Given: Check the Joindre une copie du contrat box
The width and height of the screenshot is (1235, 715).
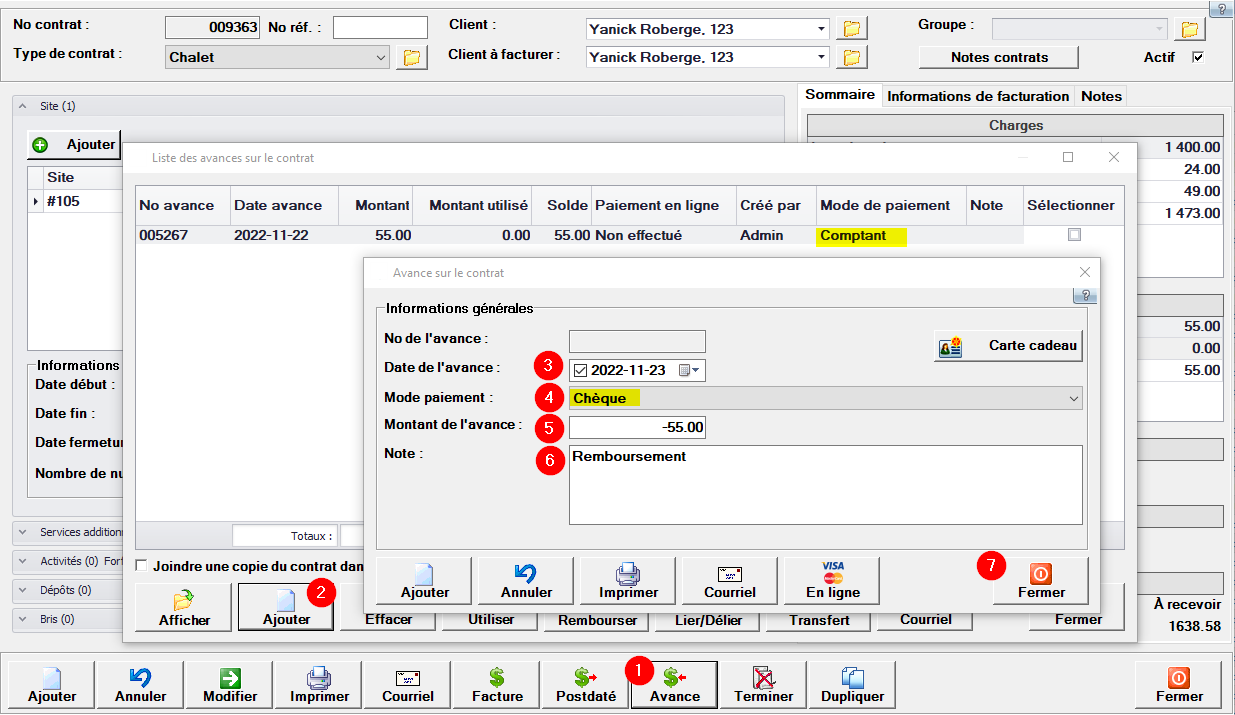Looking at the screenshot, I should click(x=141, y=565).
